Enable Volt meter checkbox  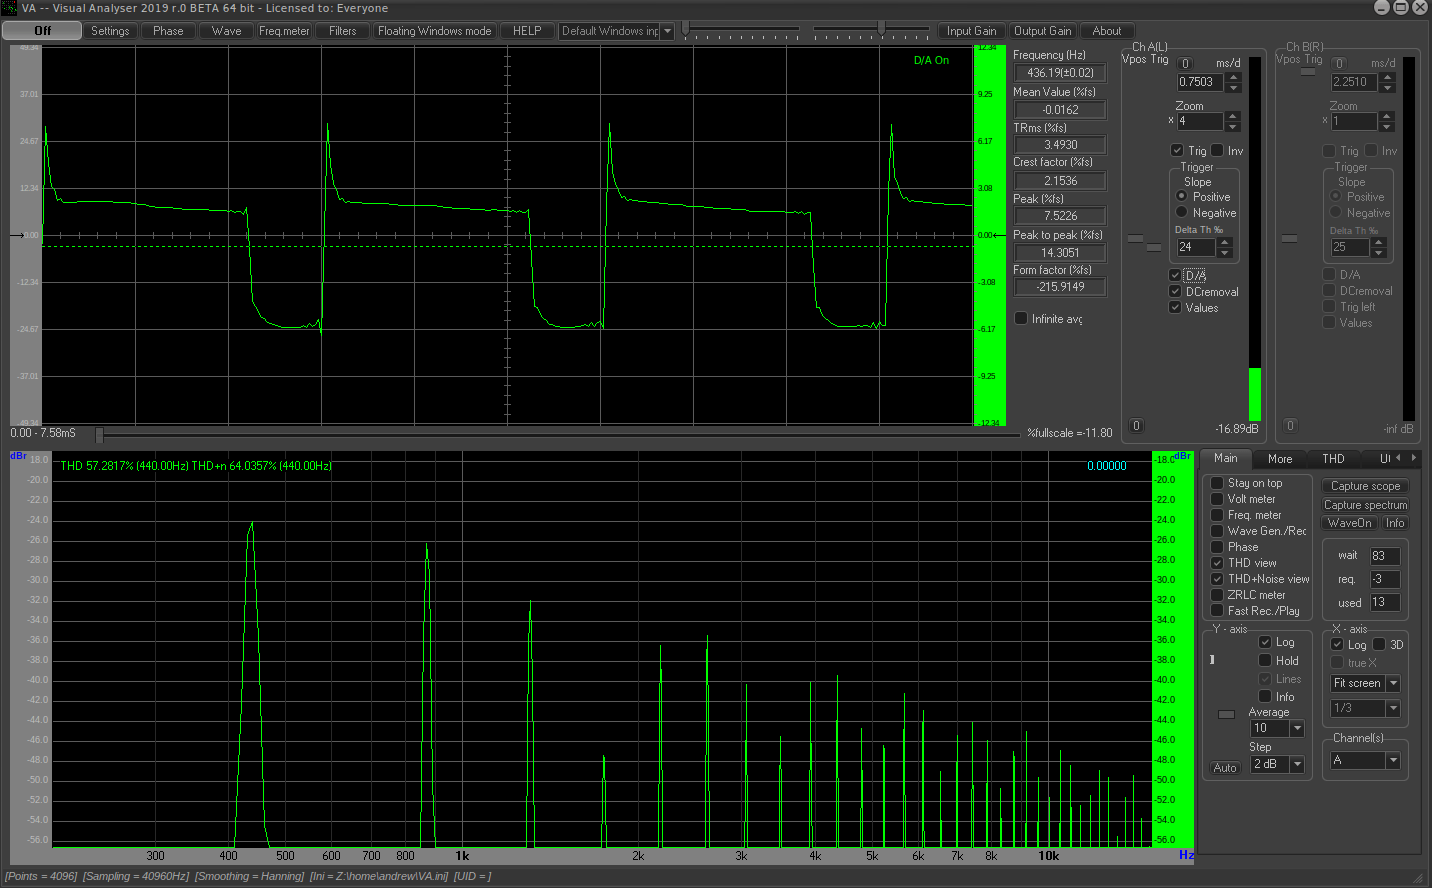point(1217,499)
